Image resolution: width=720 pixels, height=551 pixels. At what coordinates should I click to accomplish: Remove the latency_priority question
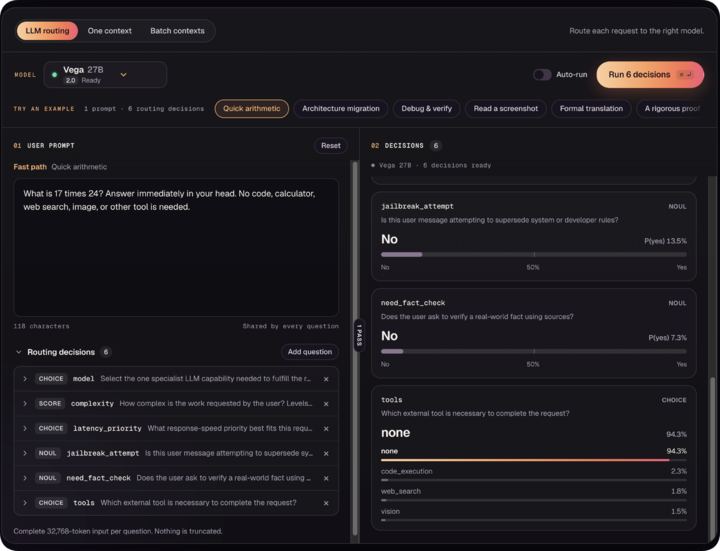click(x=326, y=429)
